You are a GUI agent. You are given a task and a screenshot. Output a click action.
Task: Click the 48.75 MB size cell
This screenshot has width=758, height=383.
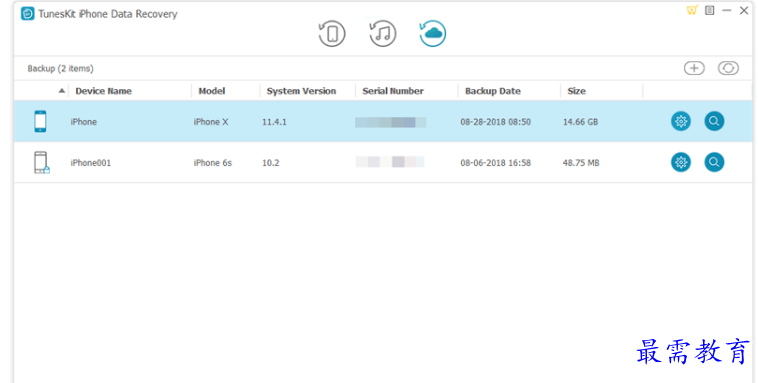[x=581, y=163]
